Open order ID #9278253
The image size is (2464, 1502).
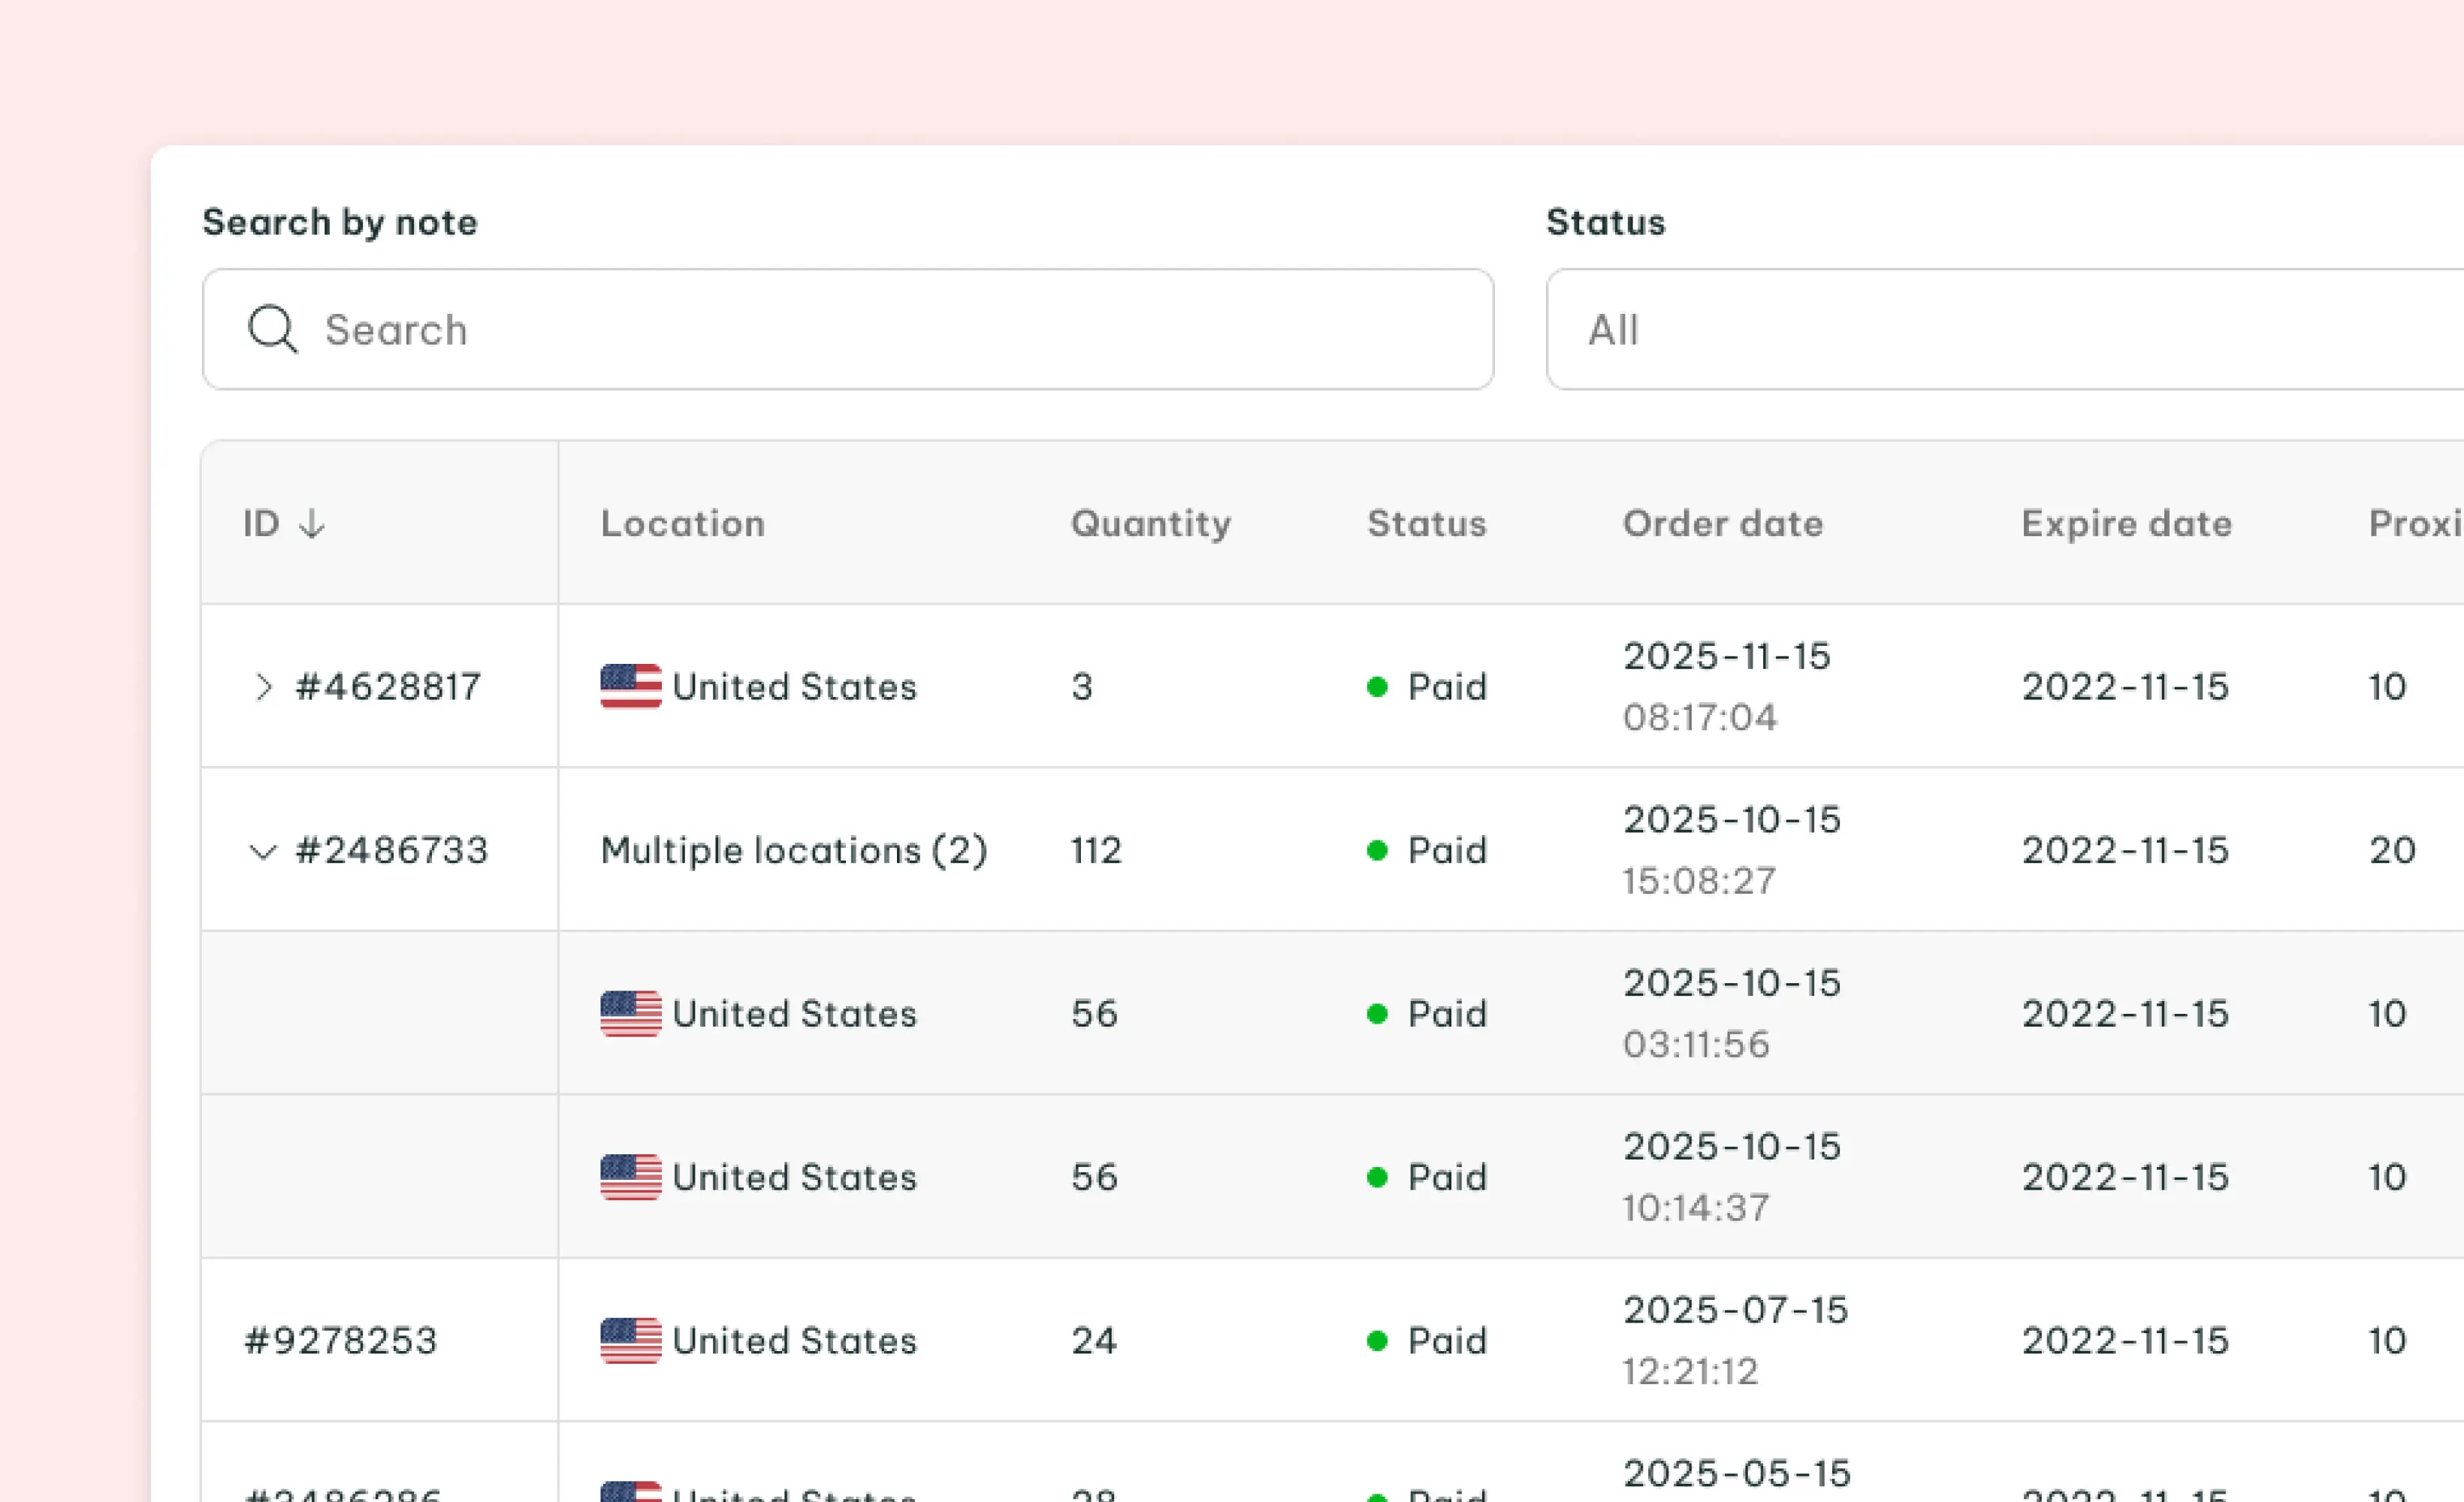click(341, 1340)
